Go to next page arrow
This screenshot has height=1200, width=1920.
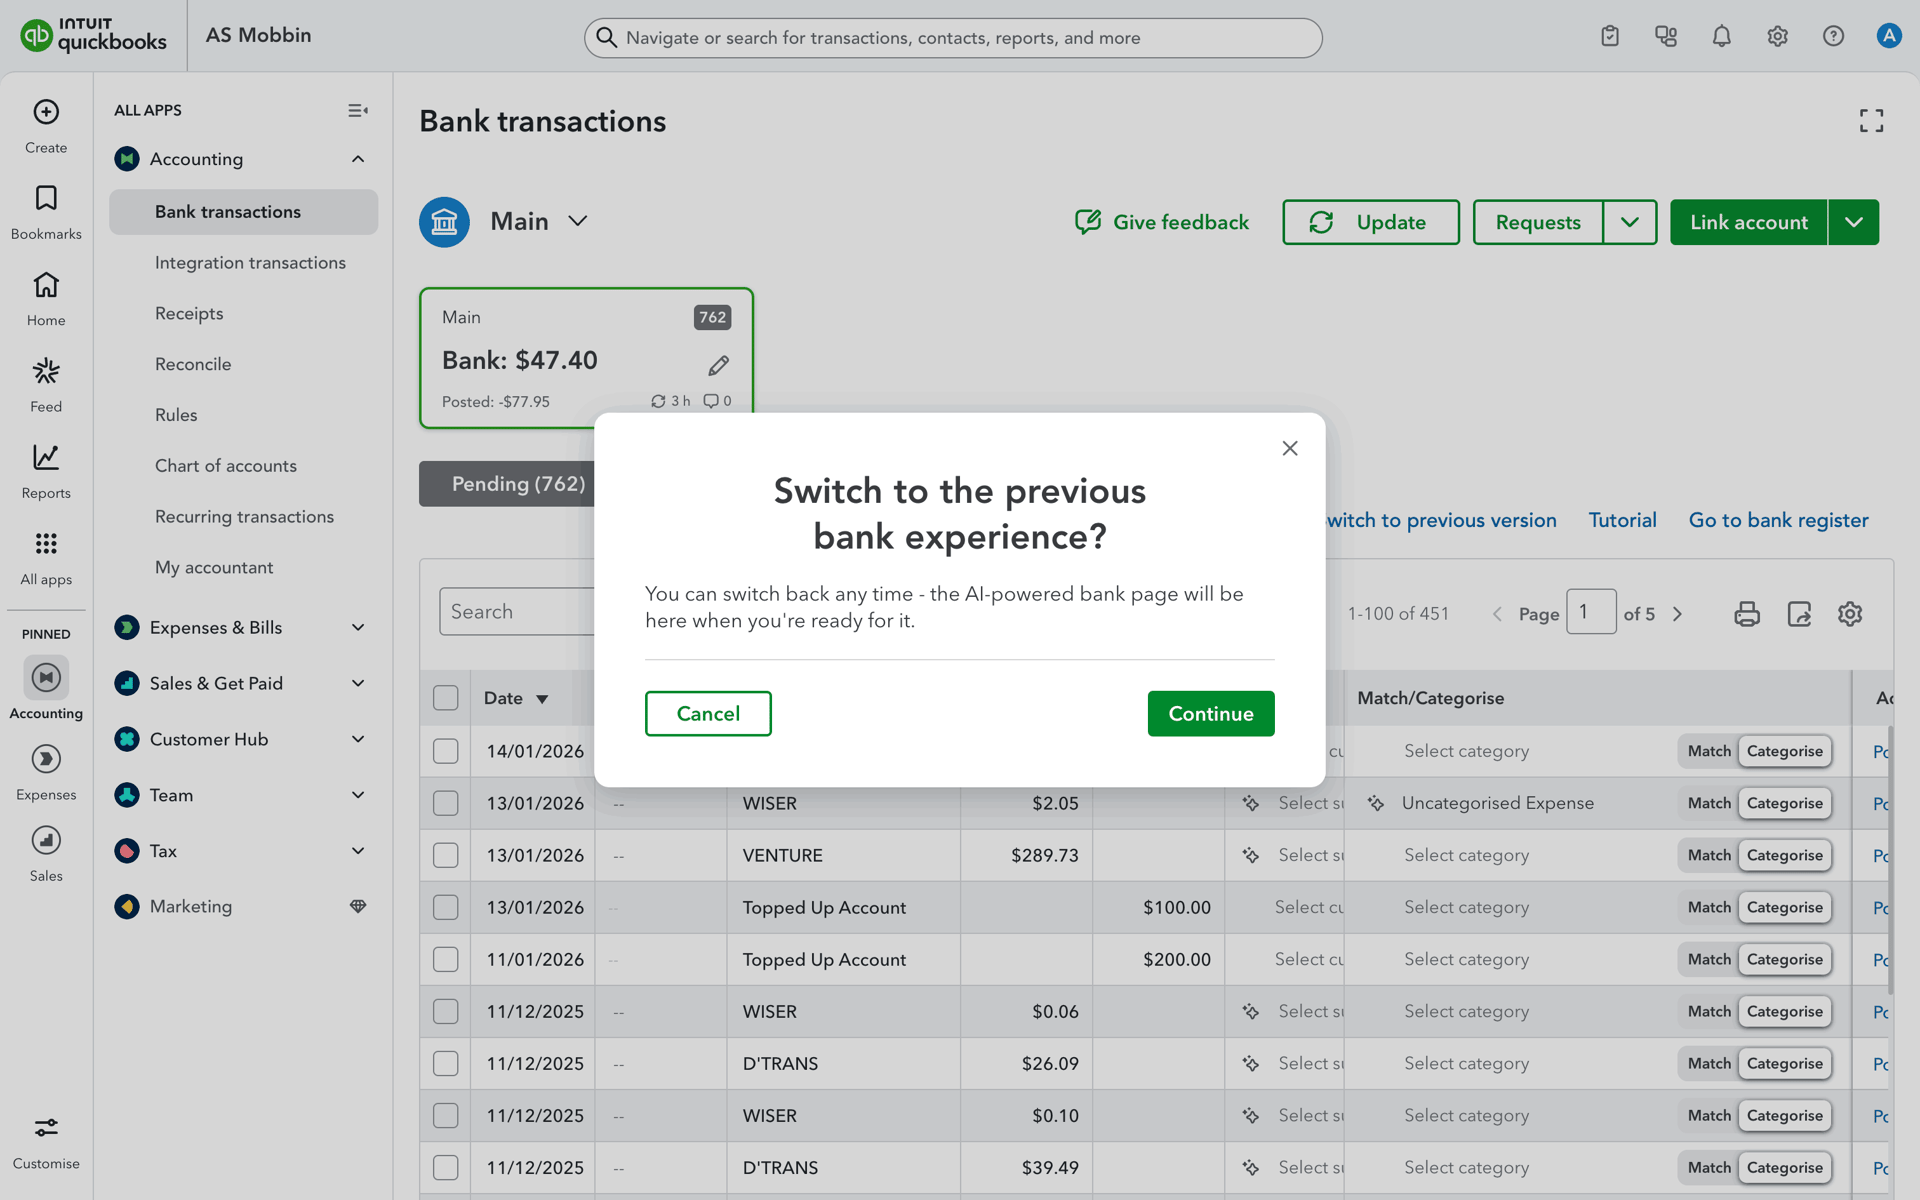click(1678, 614)
